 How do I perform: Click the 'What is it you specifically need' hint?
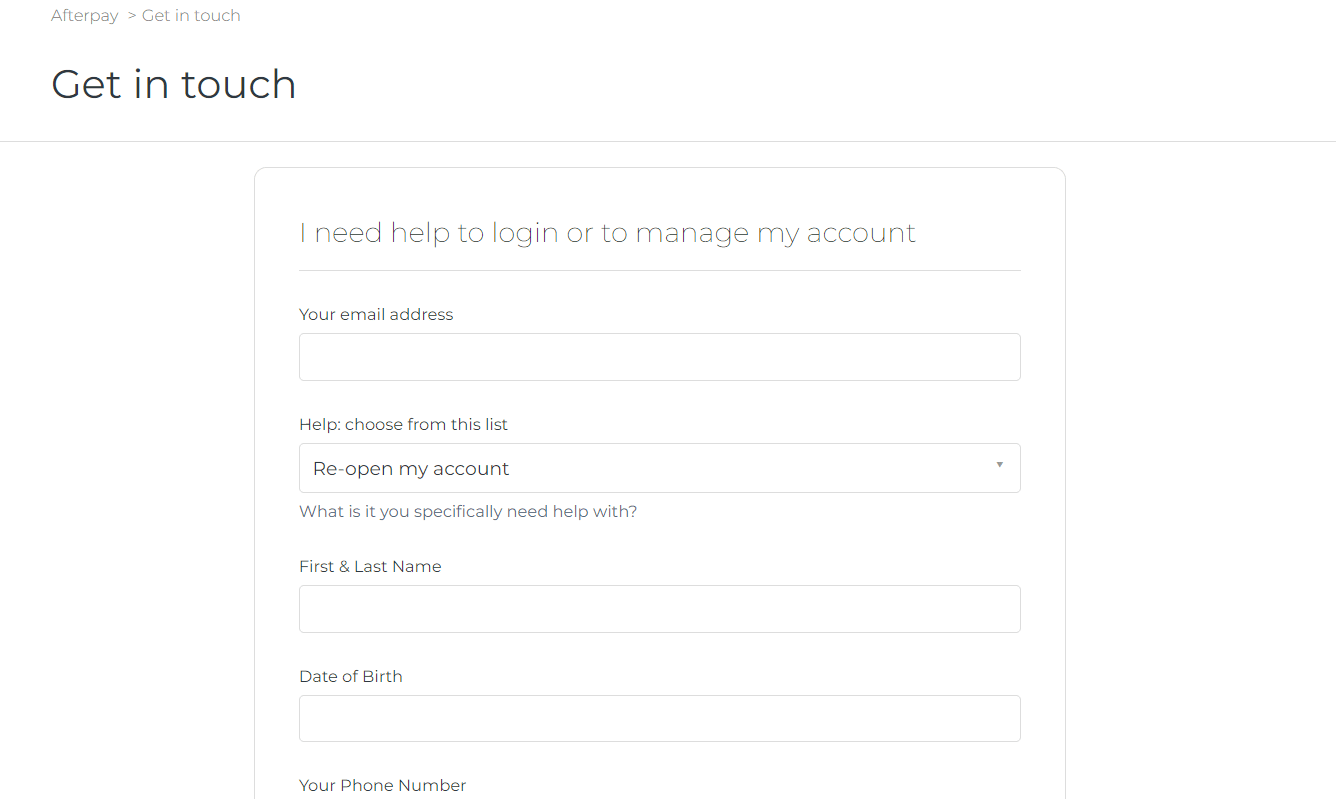pos(468,511)
